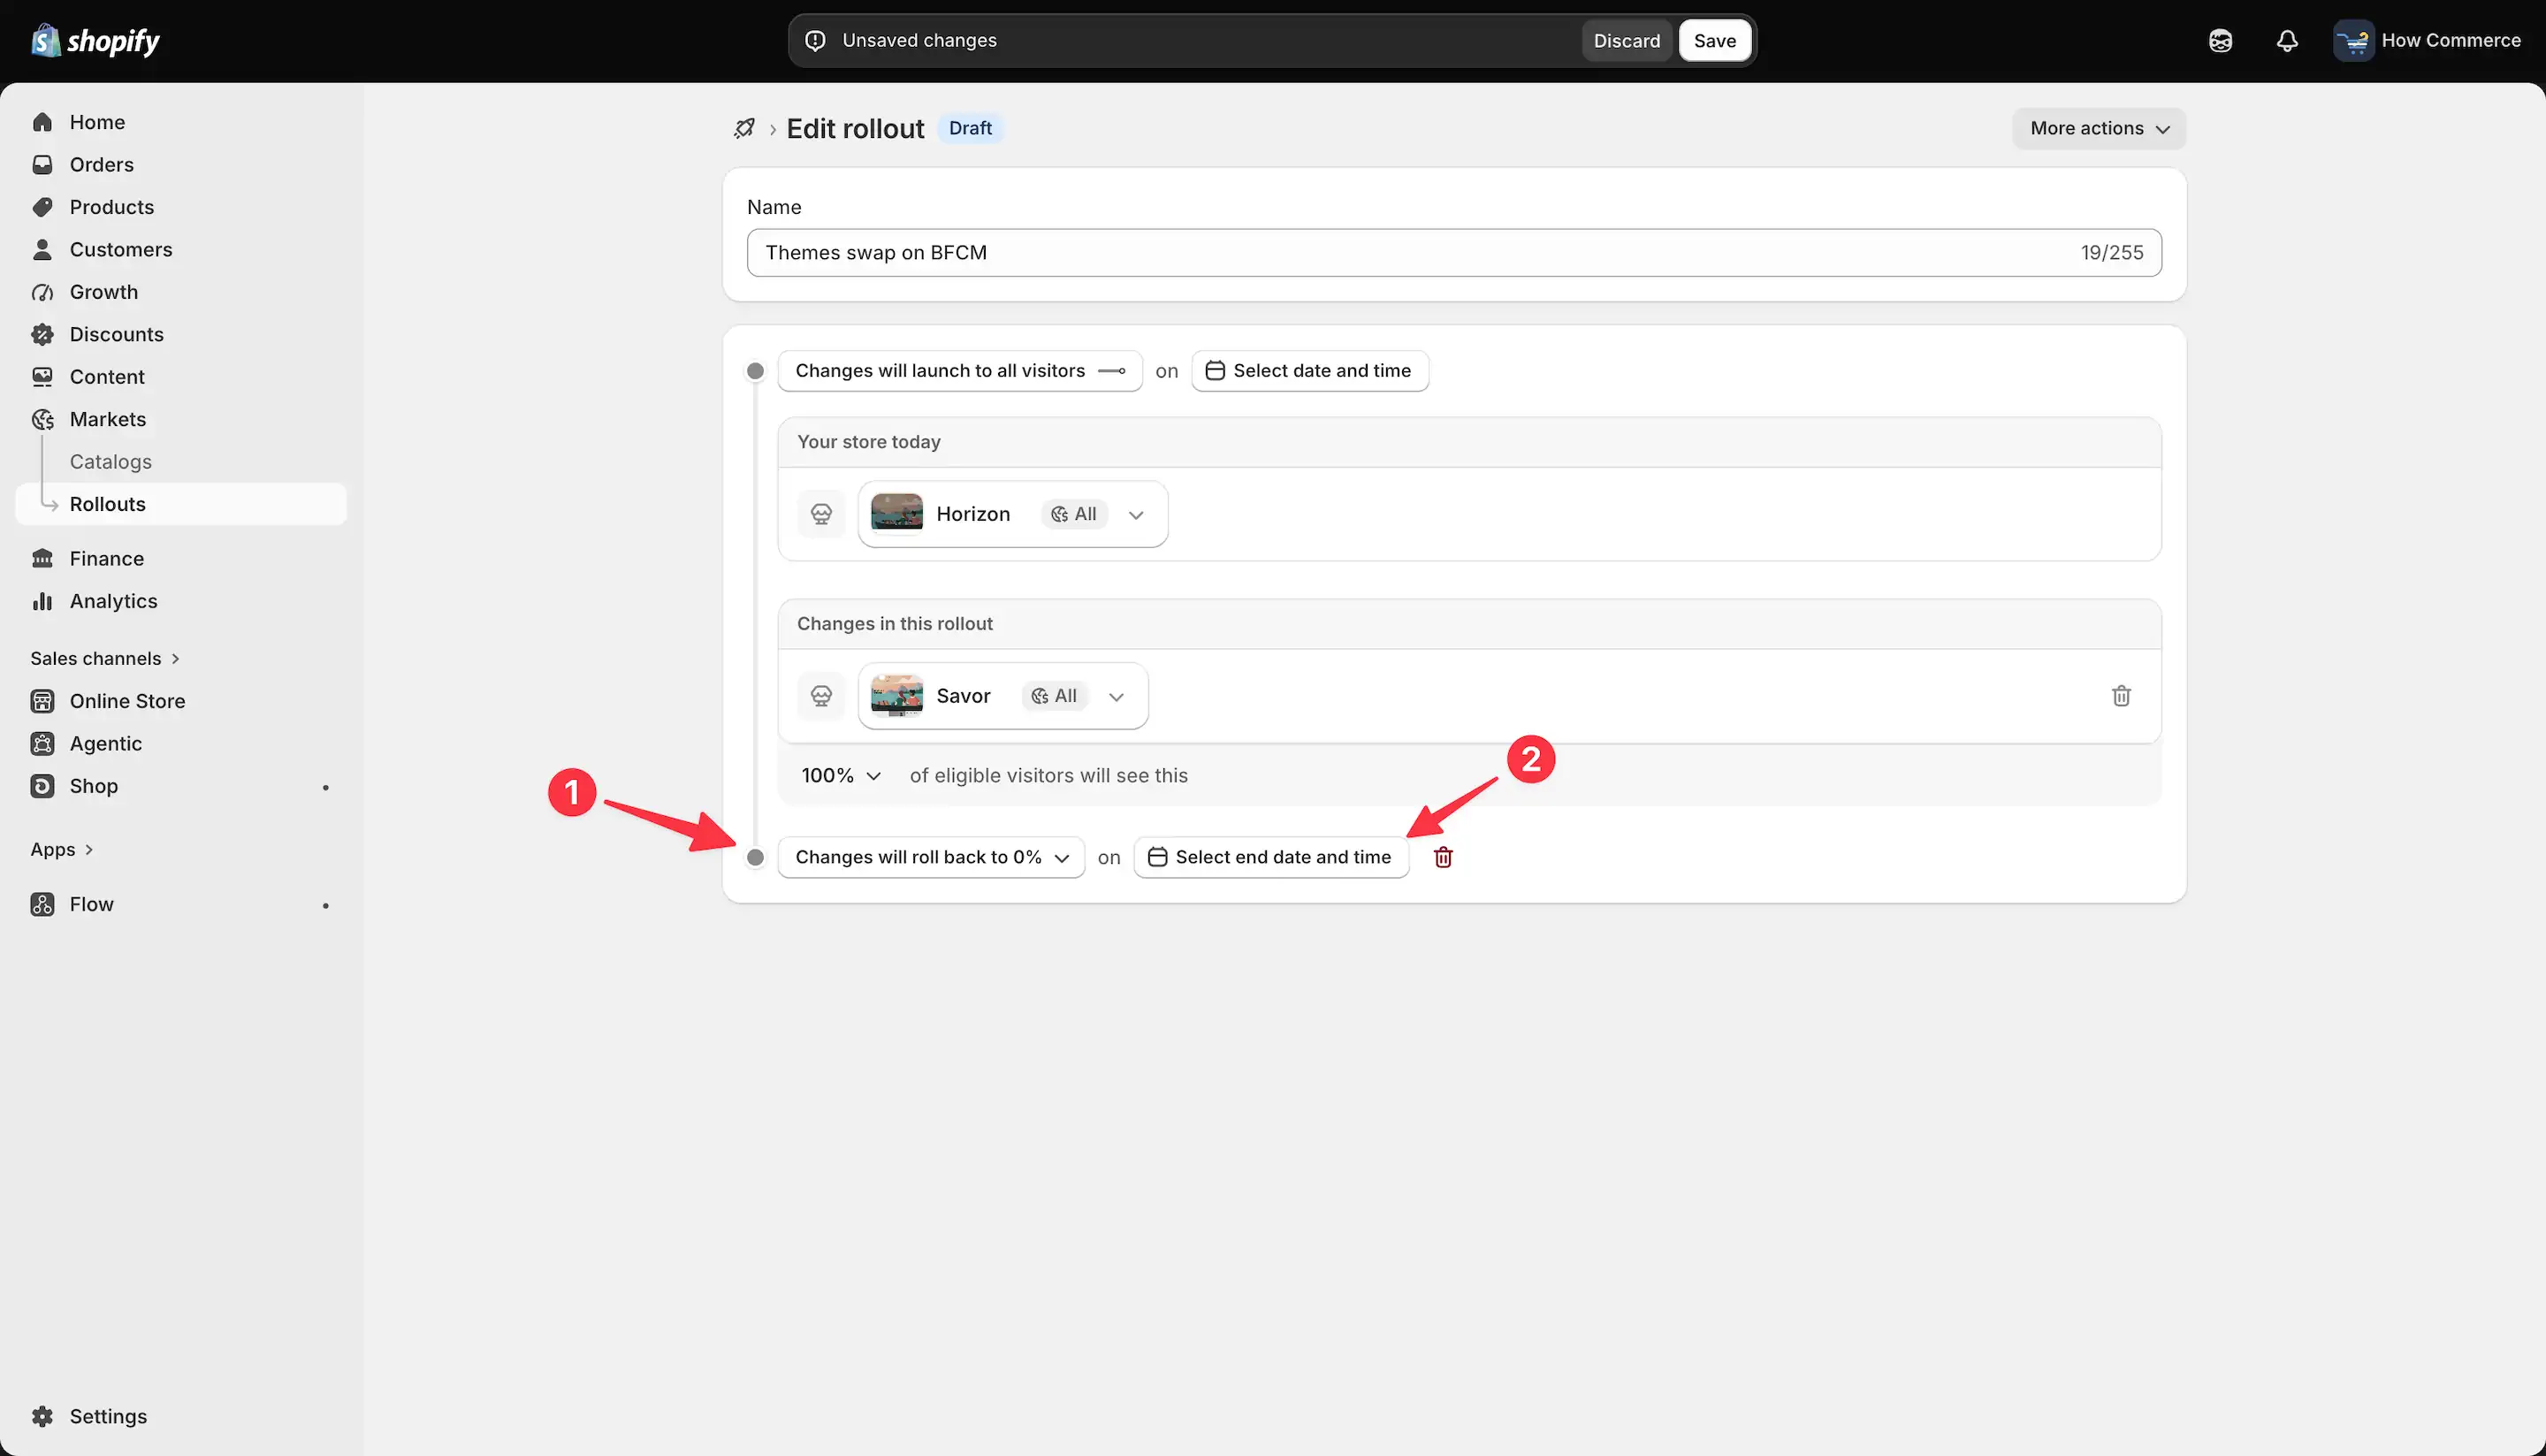Click the Customers person icon
The height and width of the screenshot is (1456, 2546).
coord(42,250)
